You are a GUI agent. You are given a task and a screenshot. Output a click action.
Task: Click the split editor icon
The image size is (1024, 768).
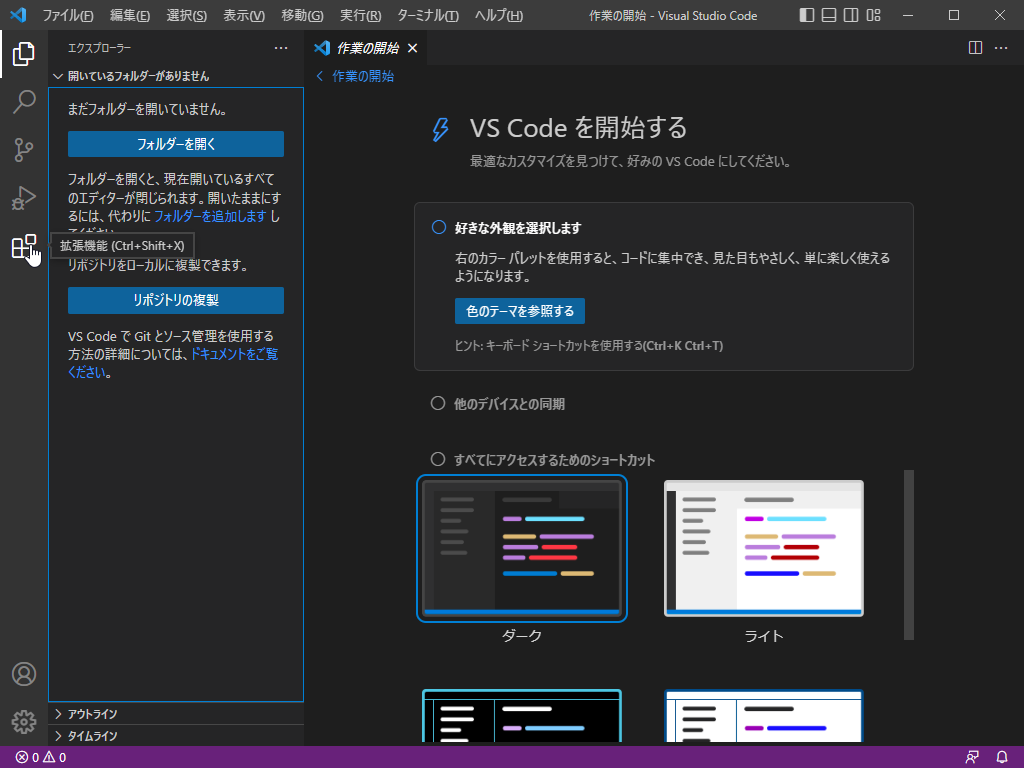(x=975, y=48)
